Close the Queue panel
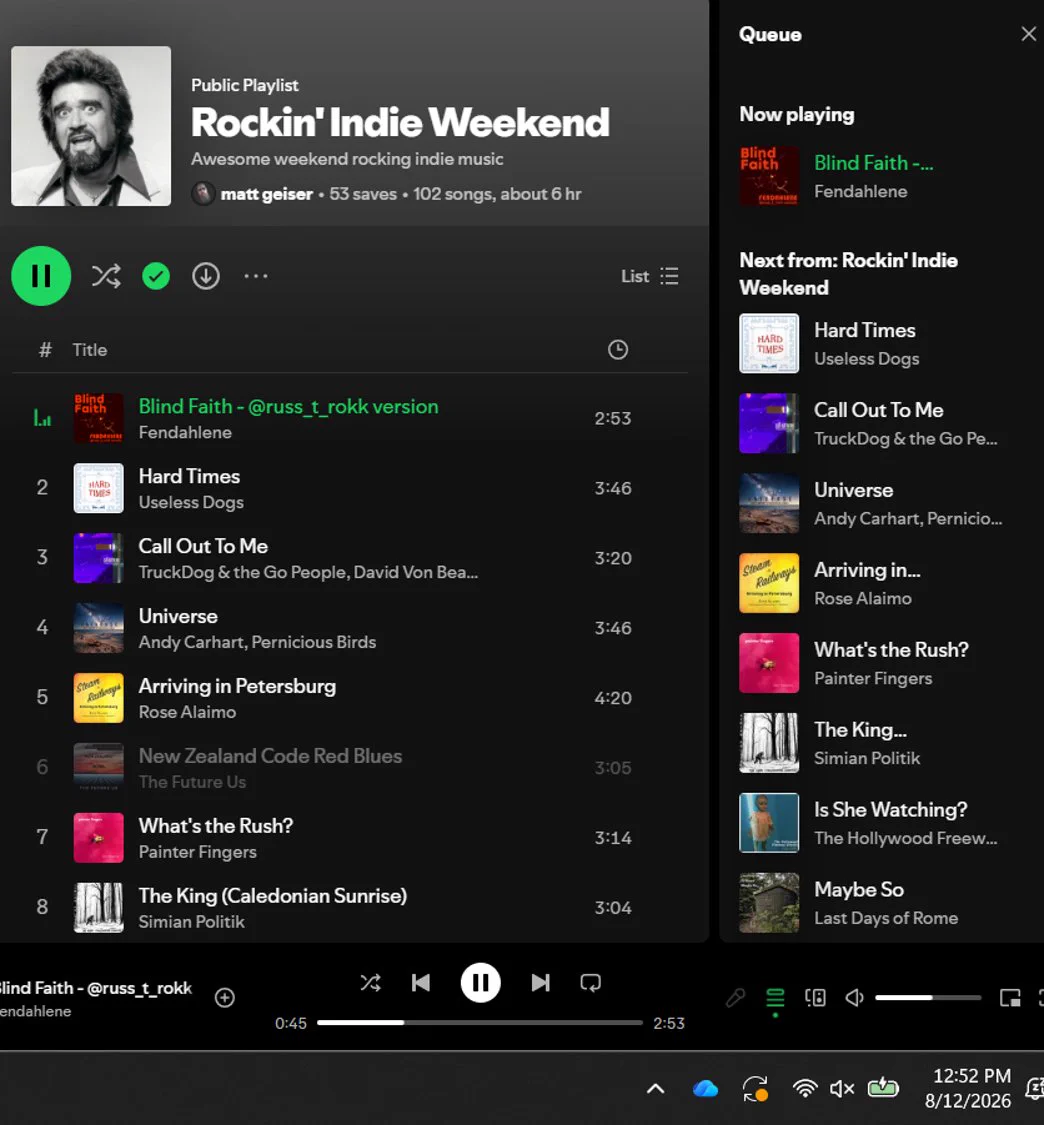The image size is (1044, 1125). (x=1028, y=34)
